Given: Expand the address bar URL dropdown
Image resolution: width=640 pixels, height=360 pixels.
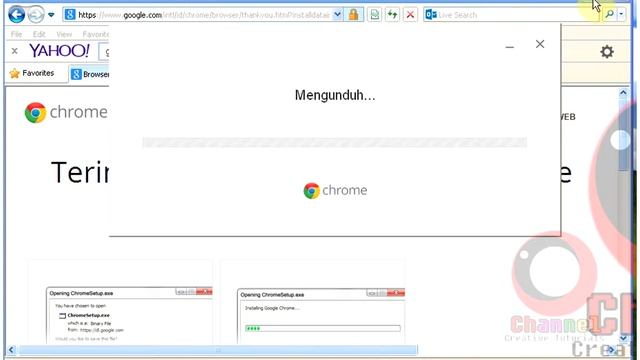Looking at the screenshot, I should pyautogui.click(x=338, y=15).
